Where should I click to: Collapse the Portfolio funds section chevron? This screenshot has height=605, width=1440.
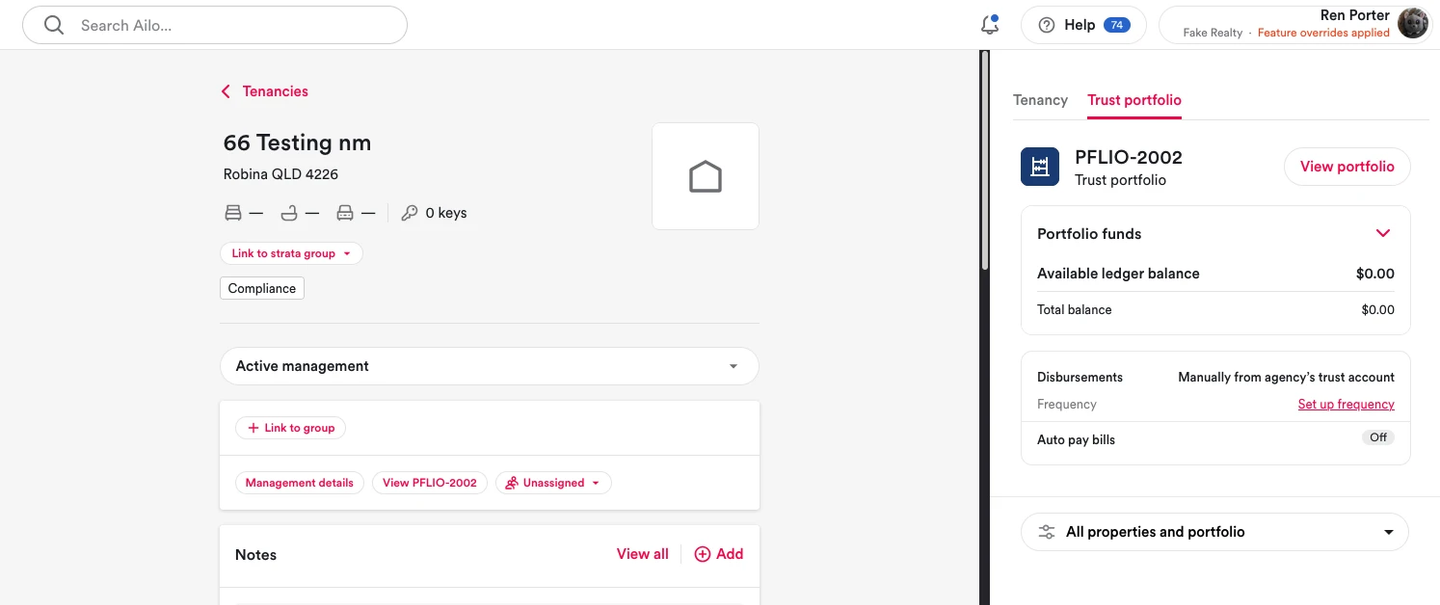tap(1383, 233)
